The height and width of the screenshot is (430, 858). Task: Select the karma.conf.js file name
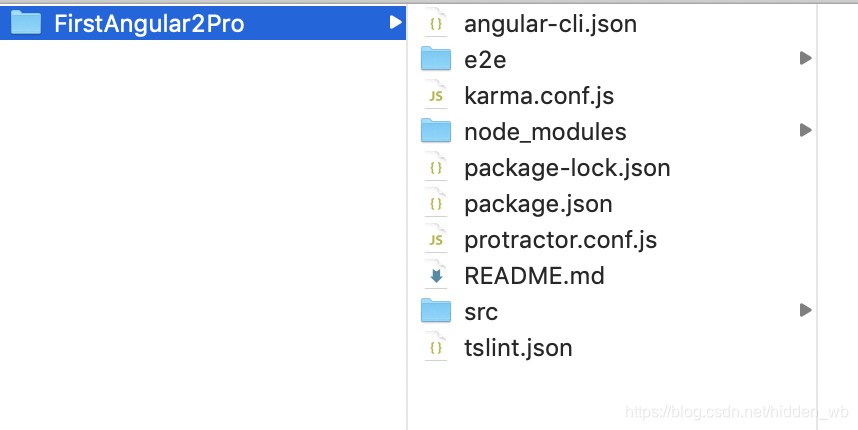539,96
